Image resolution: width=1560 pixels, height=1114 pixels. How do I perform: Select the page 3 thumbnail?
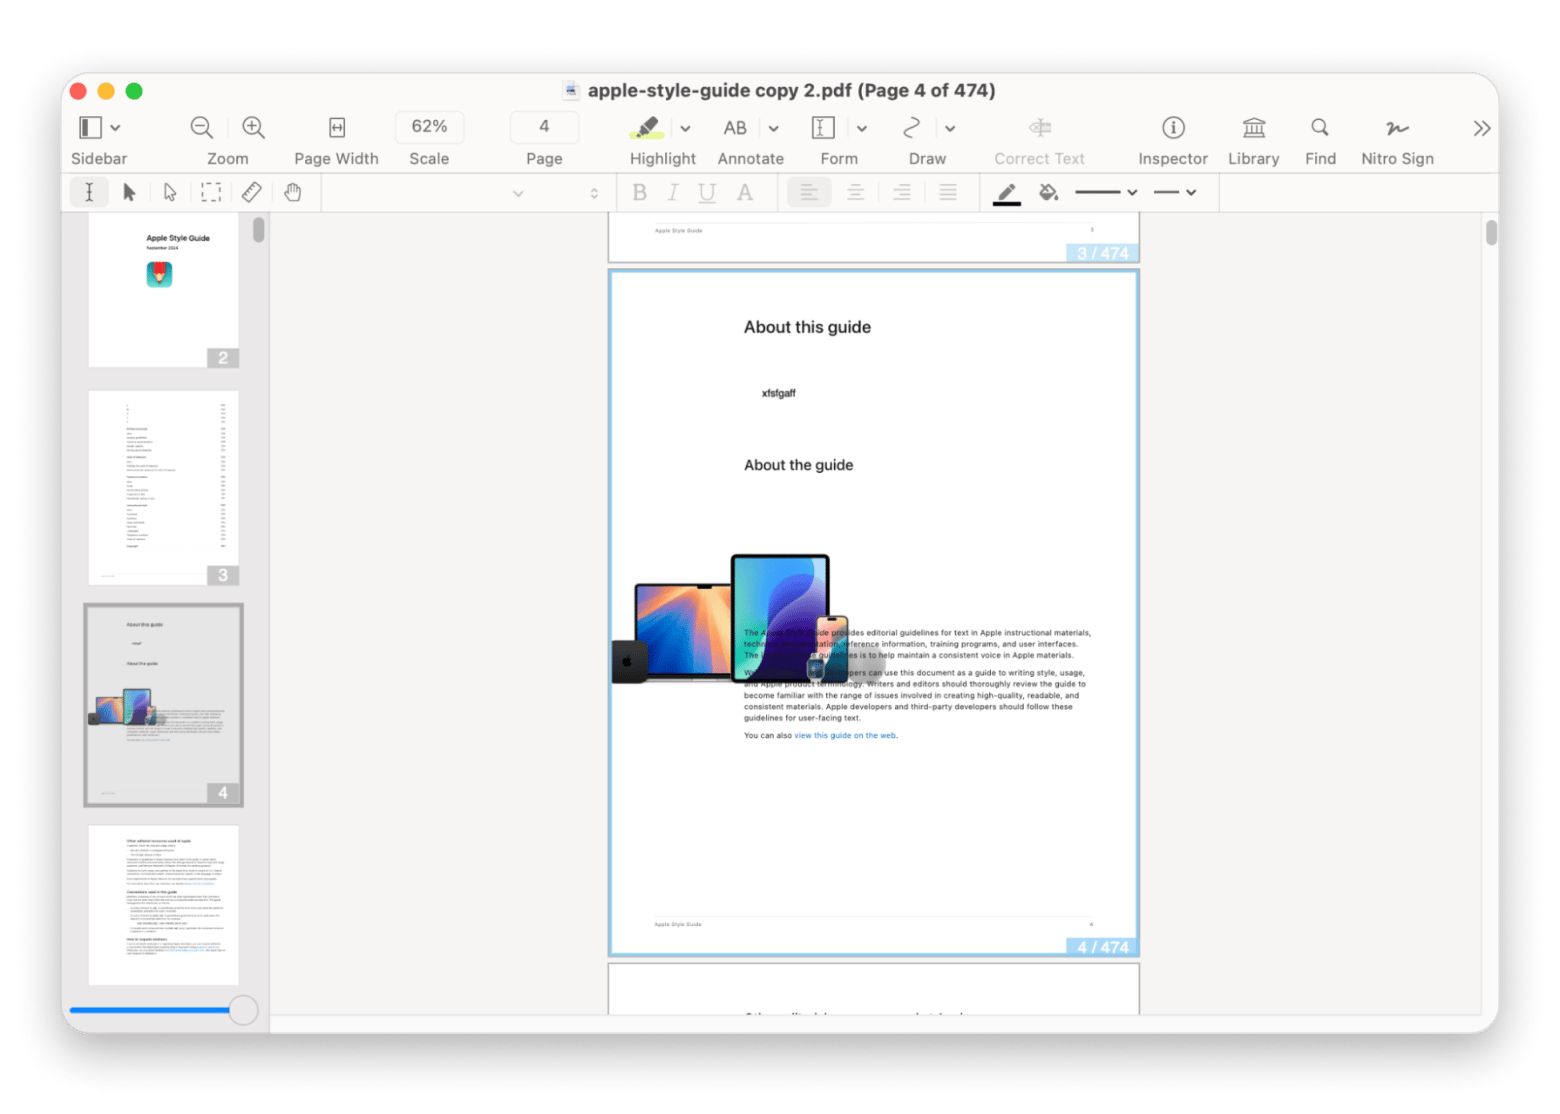163,487
